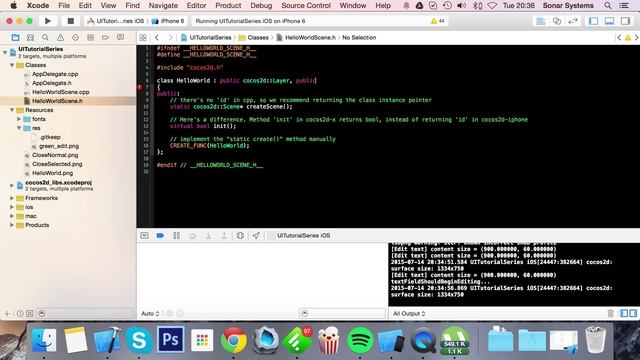Screen dimensions: 640x360
Task: Expand the Frameworks group
Action: tap(12, 198)
